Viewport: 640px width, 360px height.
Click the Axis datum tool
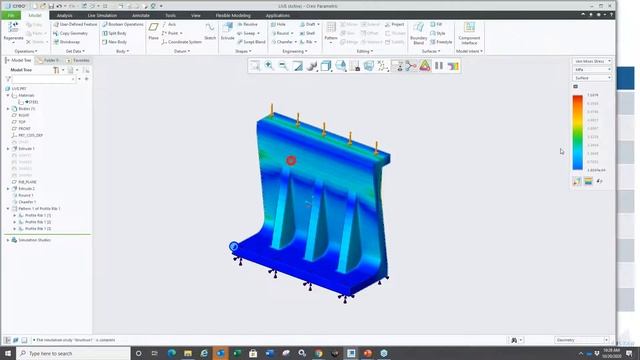[x=169, y=24]
